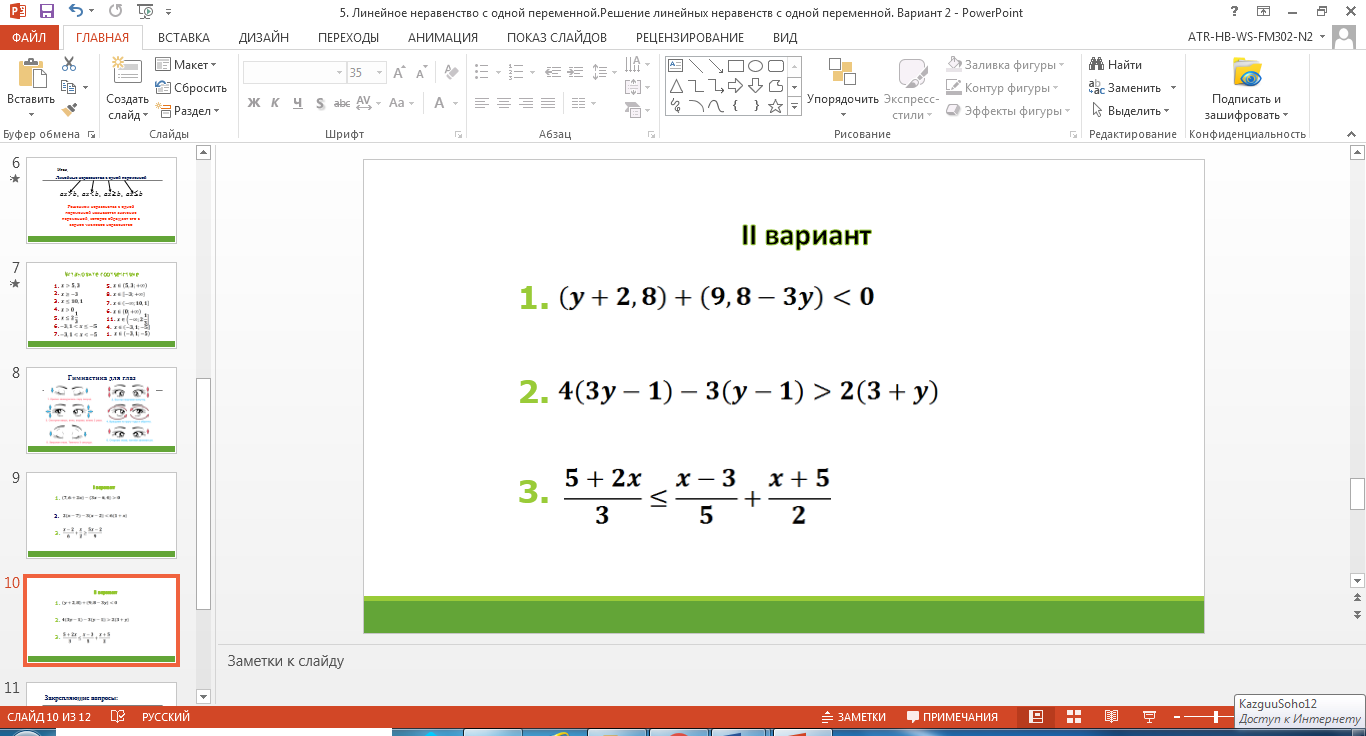The width and height of the screenshot is (1366, 736).
Task: Pick the oval shape in the shapes gallery
Action: [x=755, y=66]
